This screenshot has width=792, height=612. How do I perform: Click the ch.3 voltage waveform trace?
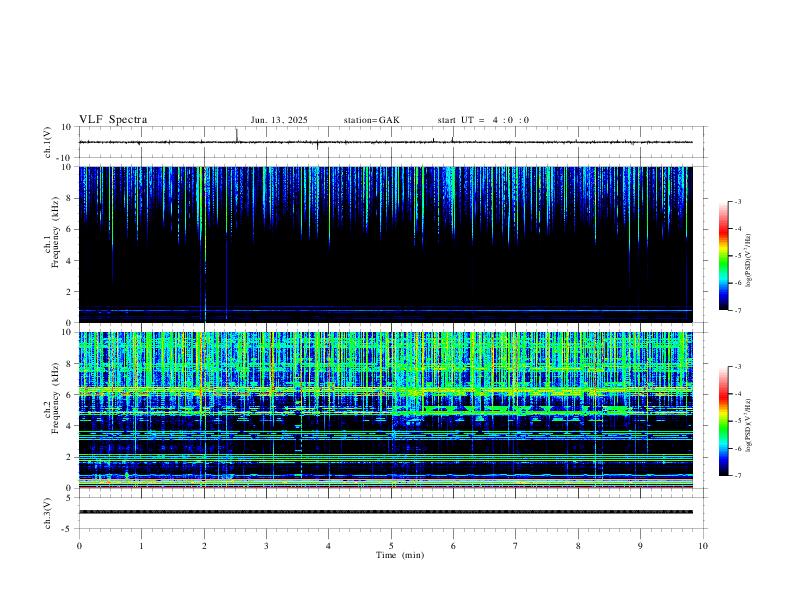pyautogui.click(x=385, y=512)
